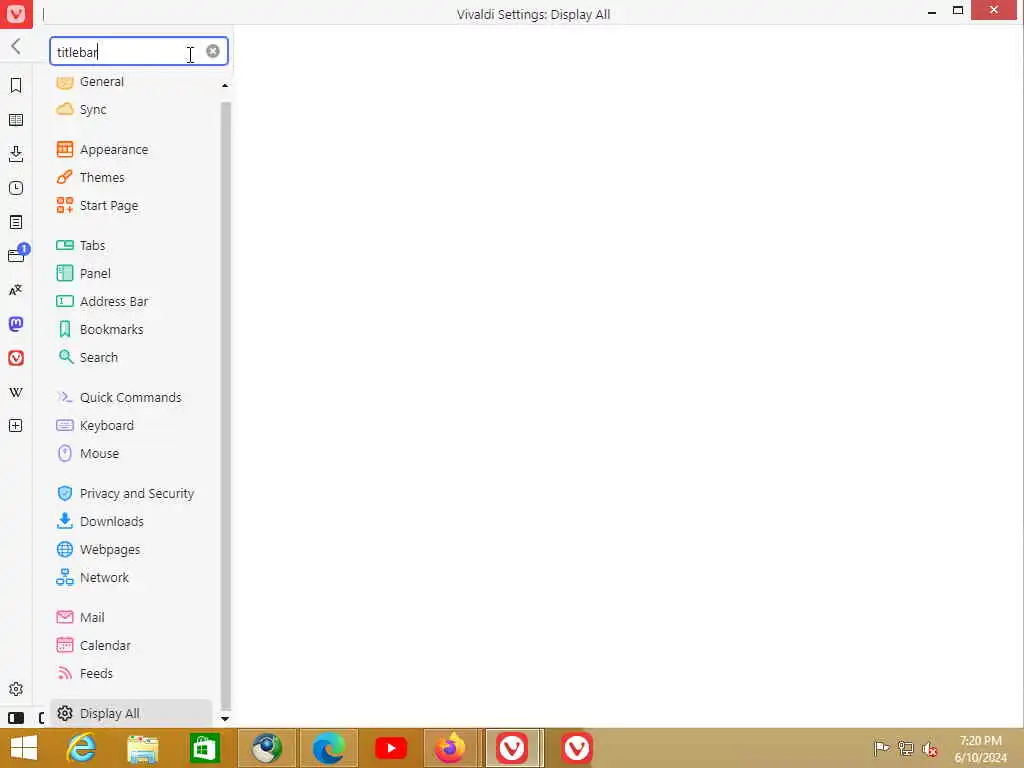Open Settings gear in the side panel
The width and height of the screenshot is (1024, 768).
coord(16,689)
